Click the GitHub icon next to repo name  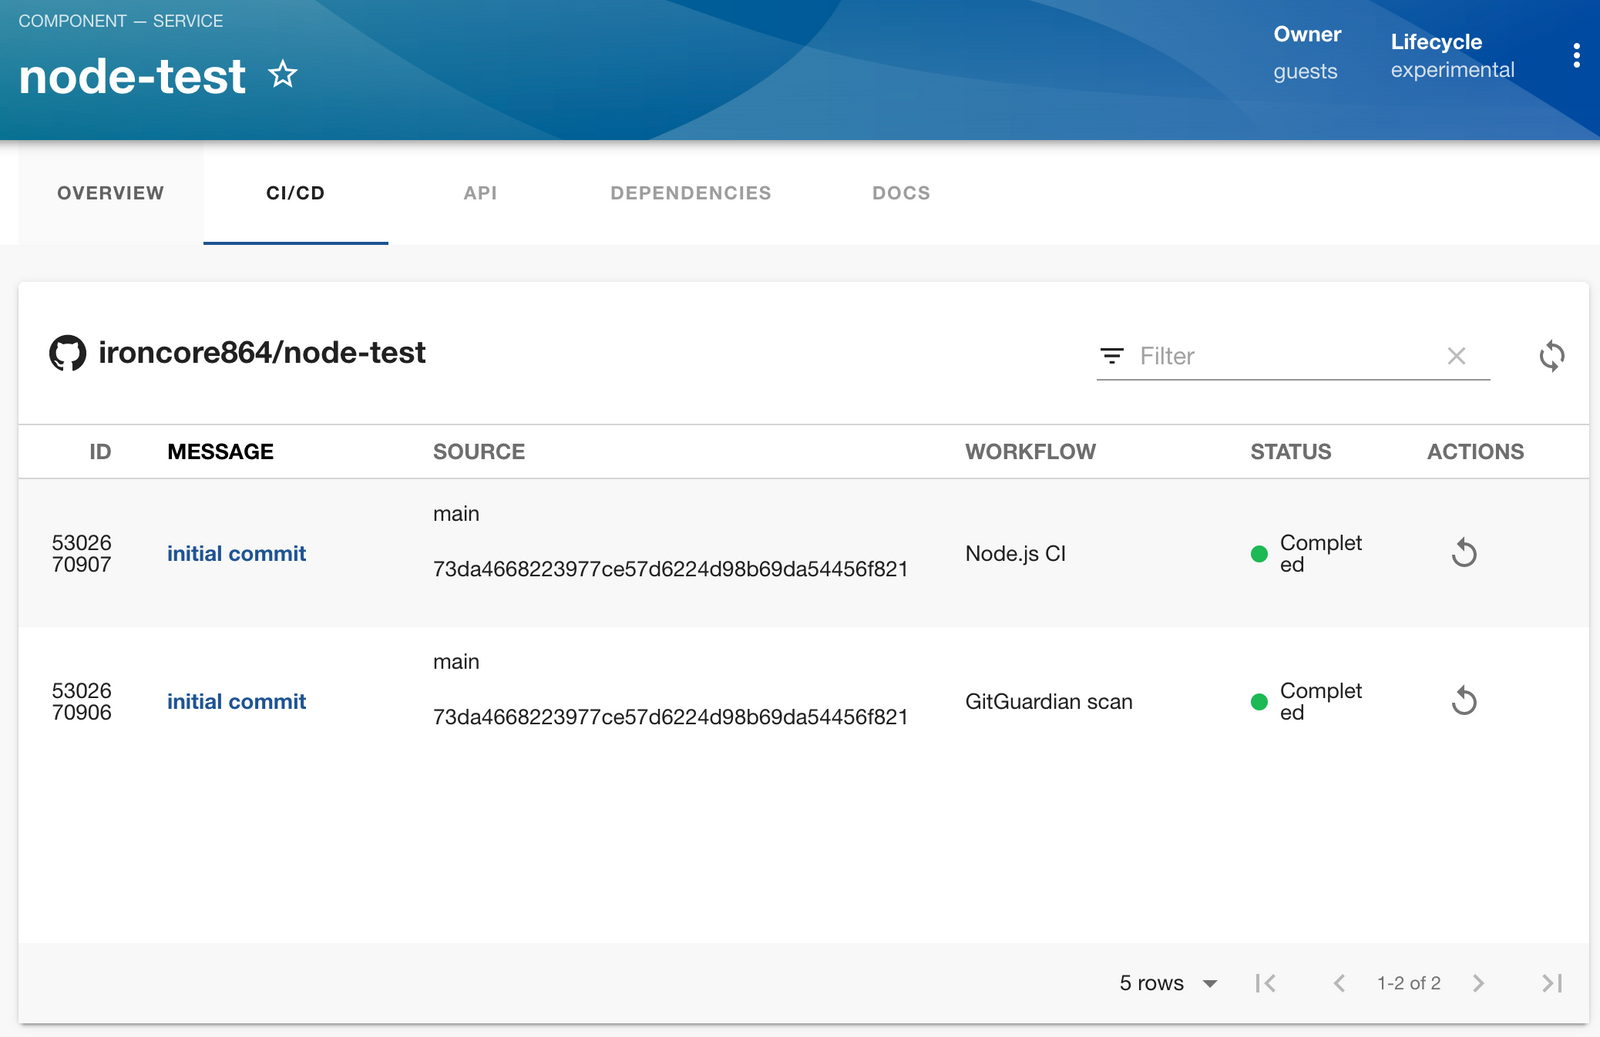point(67,353)
